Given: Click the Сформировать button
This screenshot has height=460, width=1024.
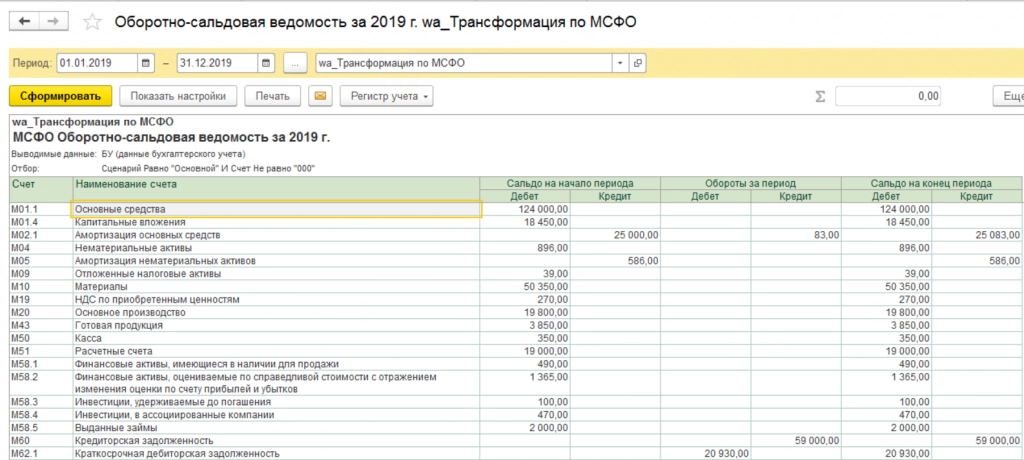Looking at the screenshot, I should click(x=61, y=96).
